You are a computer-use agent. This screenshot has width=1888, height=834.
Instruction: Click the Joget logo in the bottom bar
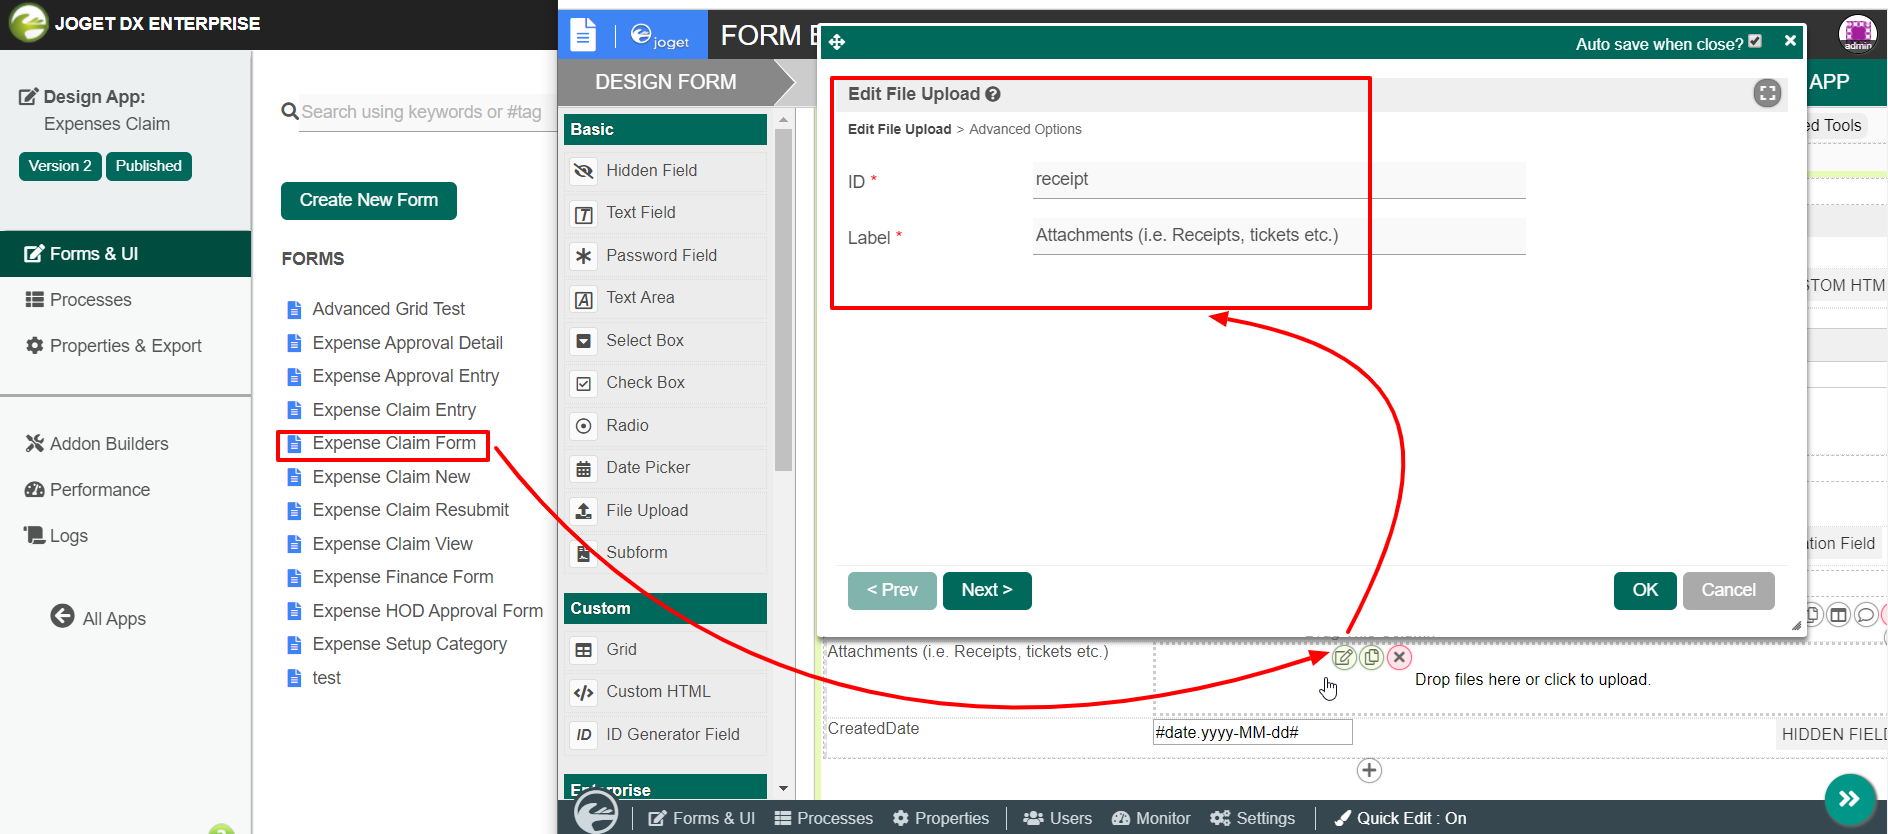point(596,811)
